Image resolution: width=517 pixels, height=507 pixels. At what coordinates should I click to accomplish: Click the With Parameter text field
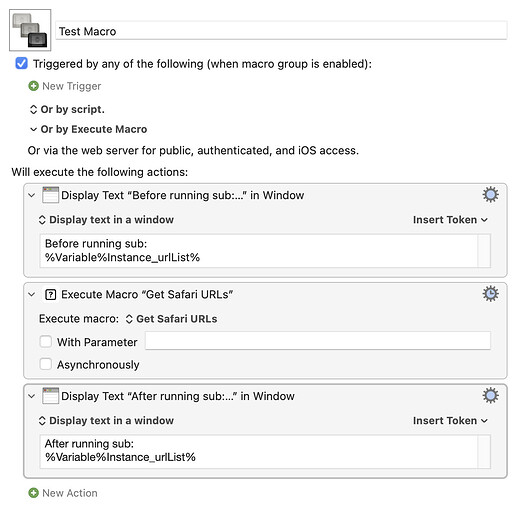coord(318,341)
